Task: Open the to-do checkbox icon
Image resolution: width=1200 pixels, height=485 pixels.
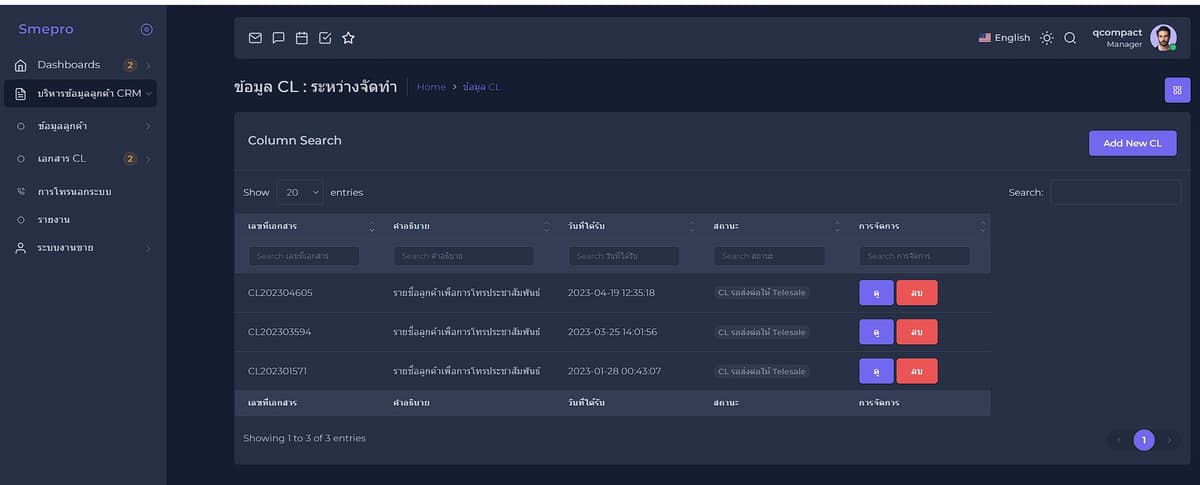Action: coord(325,38)
